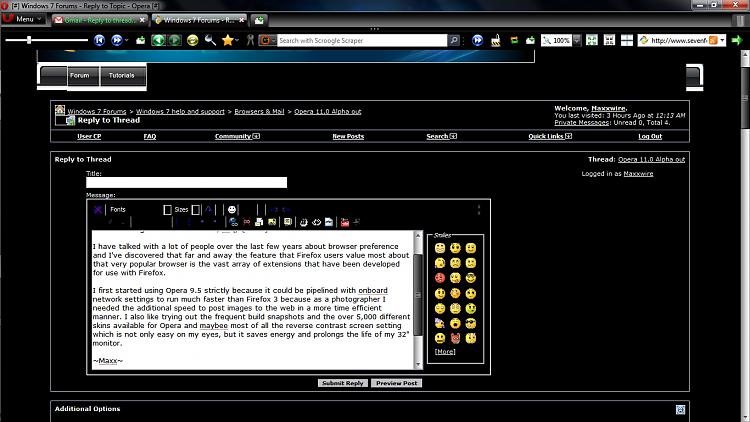The image size is (750, 422).
Task: Open the Fonts dropdown in the editor
Action: click(141, 210)
